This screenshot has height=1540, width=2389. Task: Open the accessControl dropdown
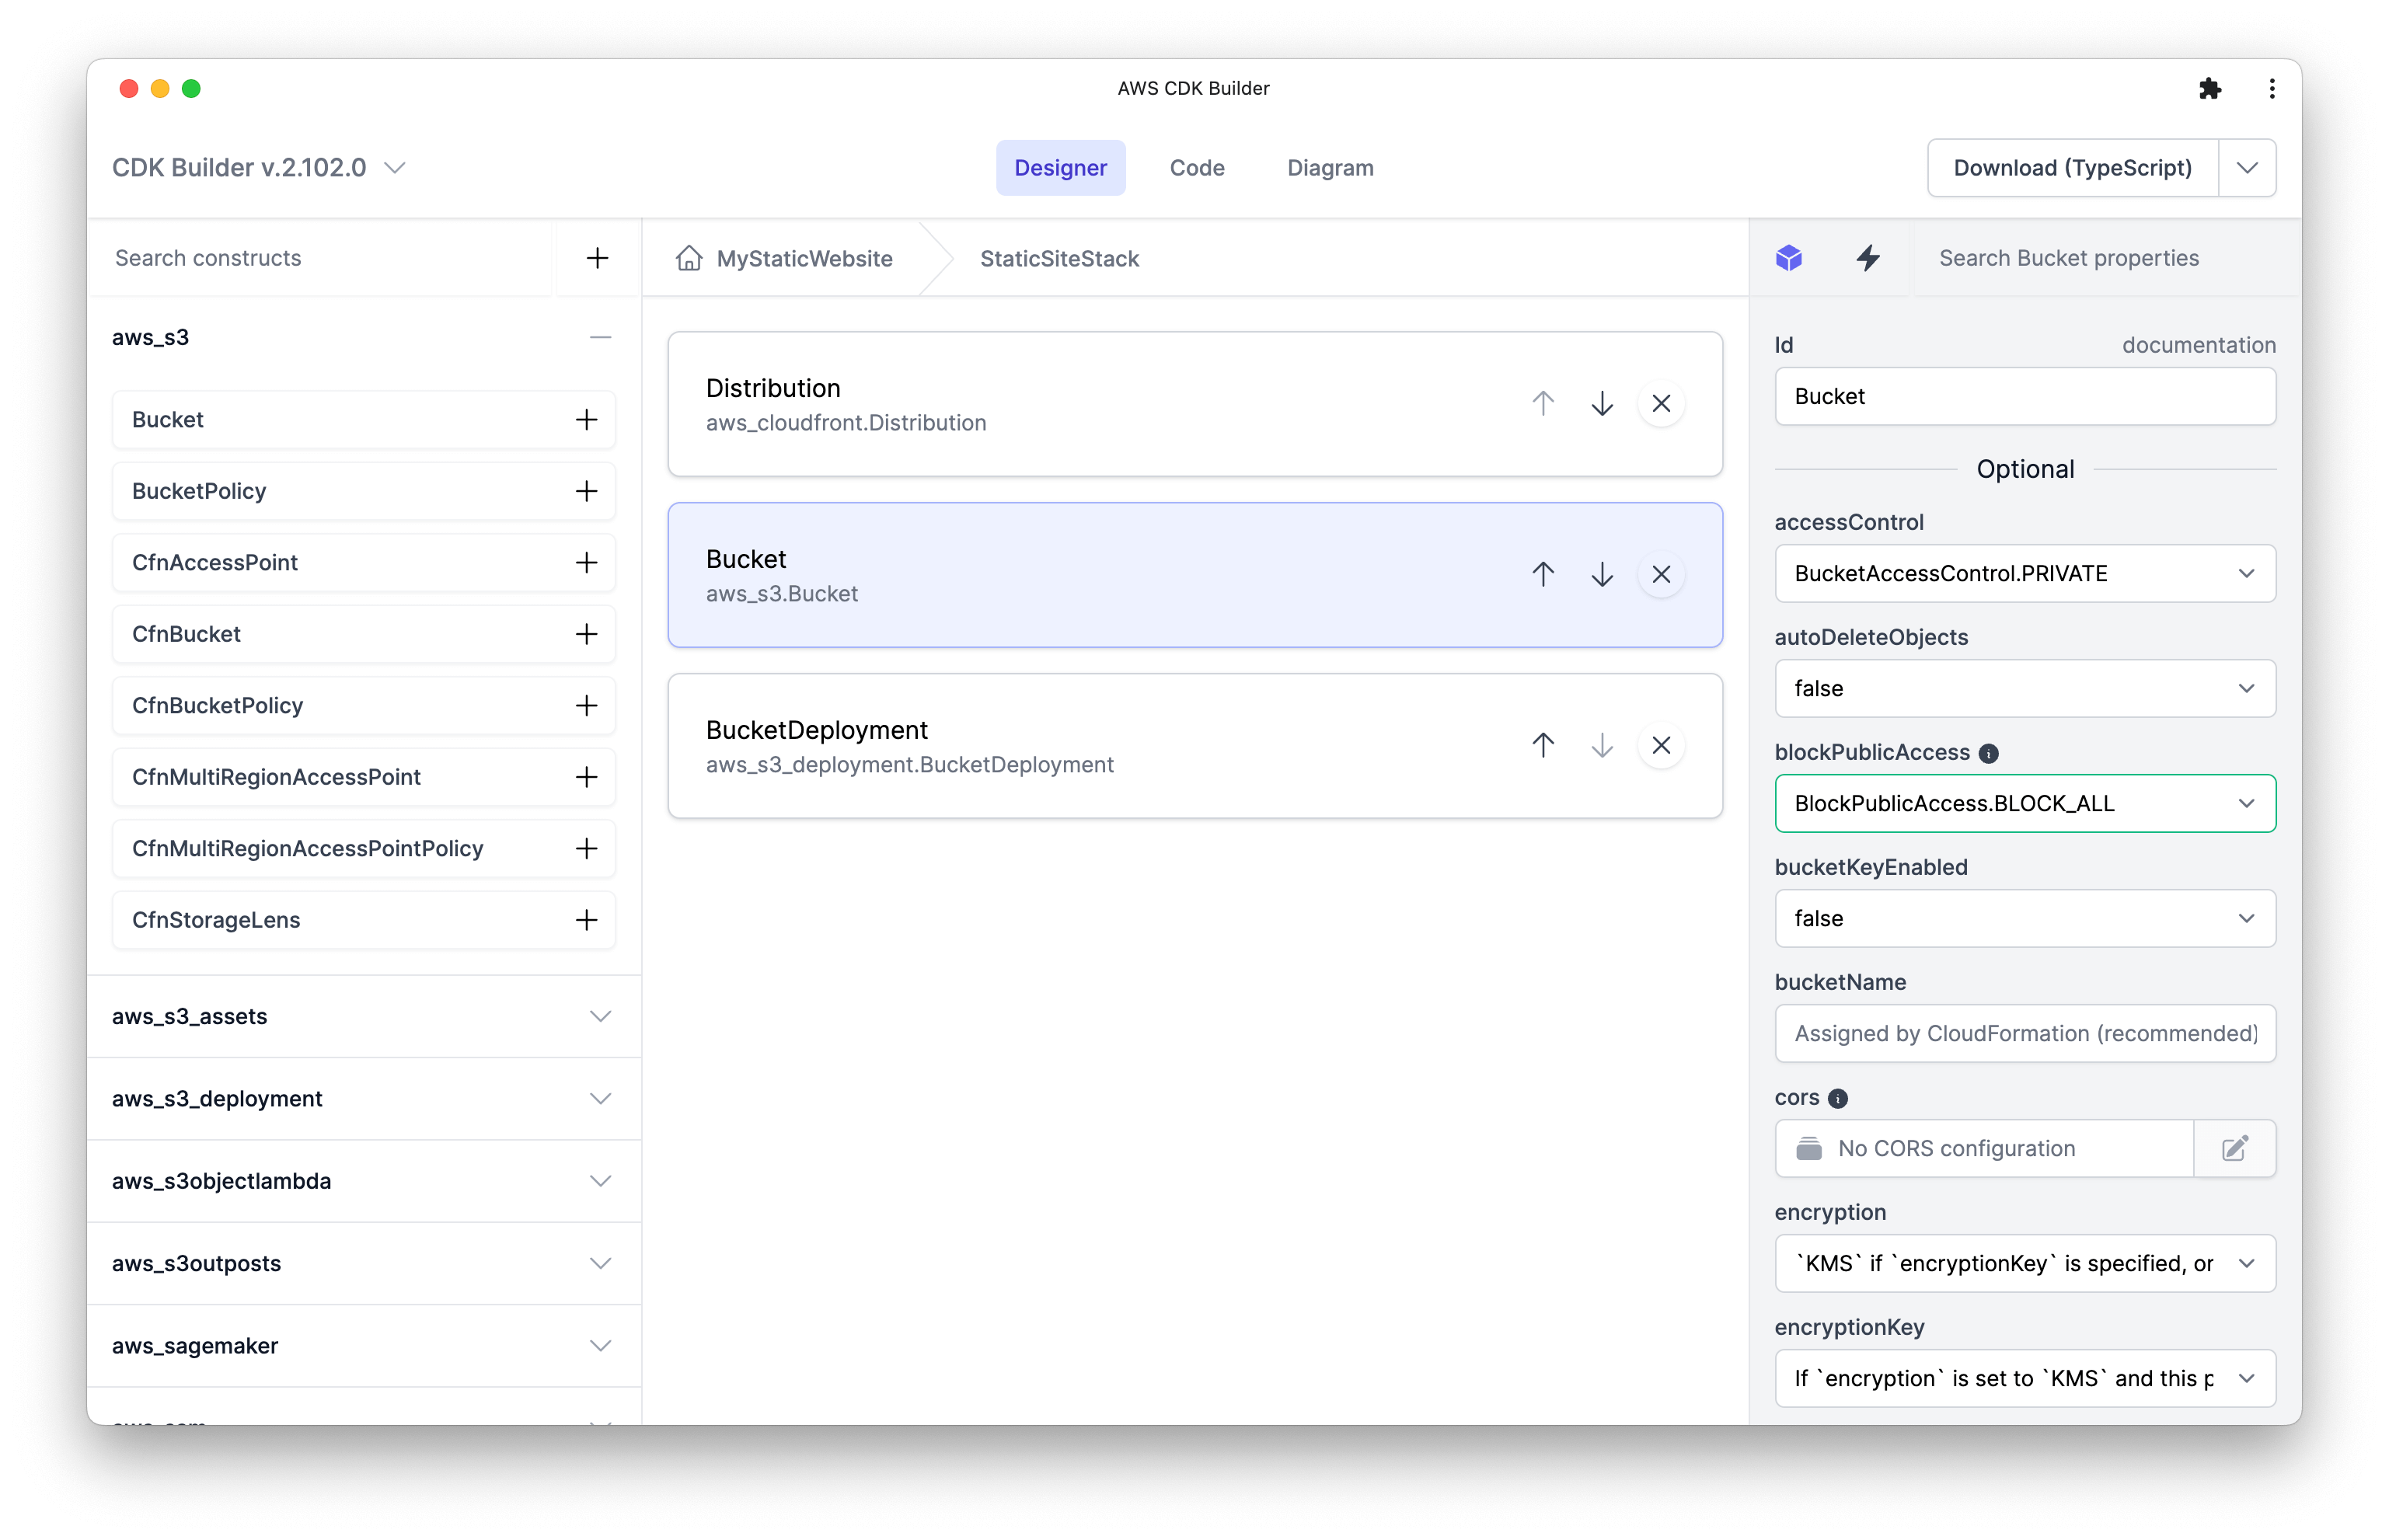[2024, 573]
